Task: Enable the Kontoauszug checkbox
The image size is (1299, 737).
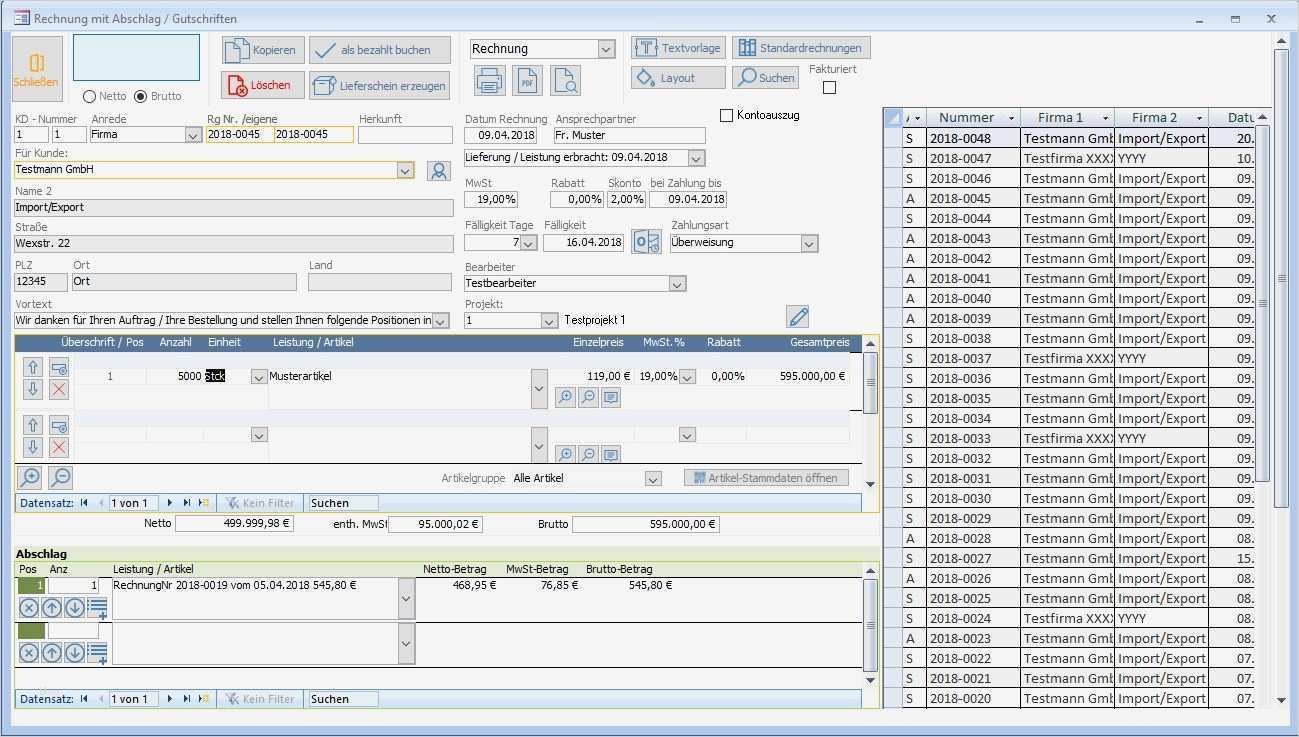Action: coord(727,116)
